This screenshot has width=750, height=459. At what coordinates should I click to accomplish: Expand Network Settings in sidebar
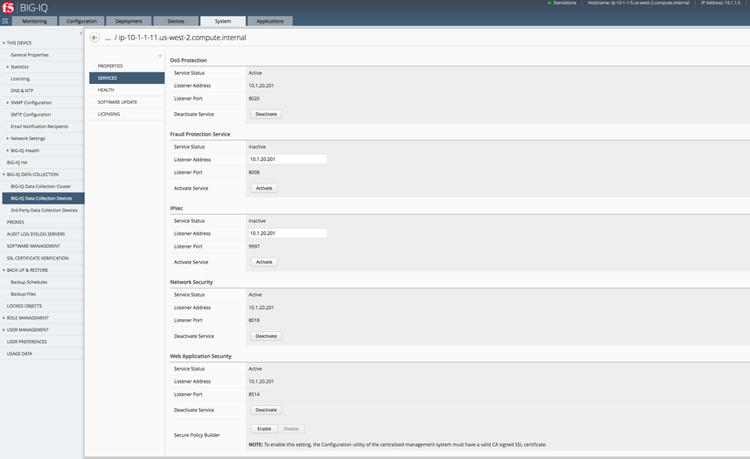coord(8,139)
